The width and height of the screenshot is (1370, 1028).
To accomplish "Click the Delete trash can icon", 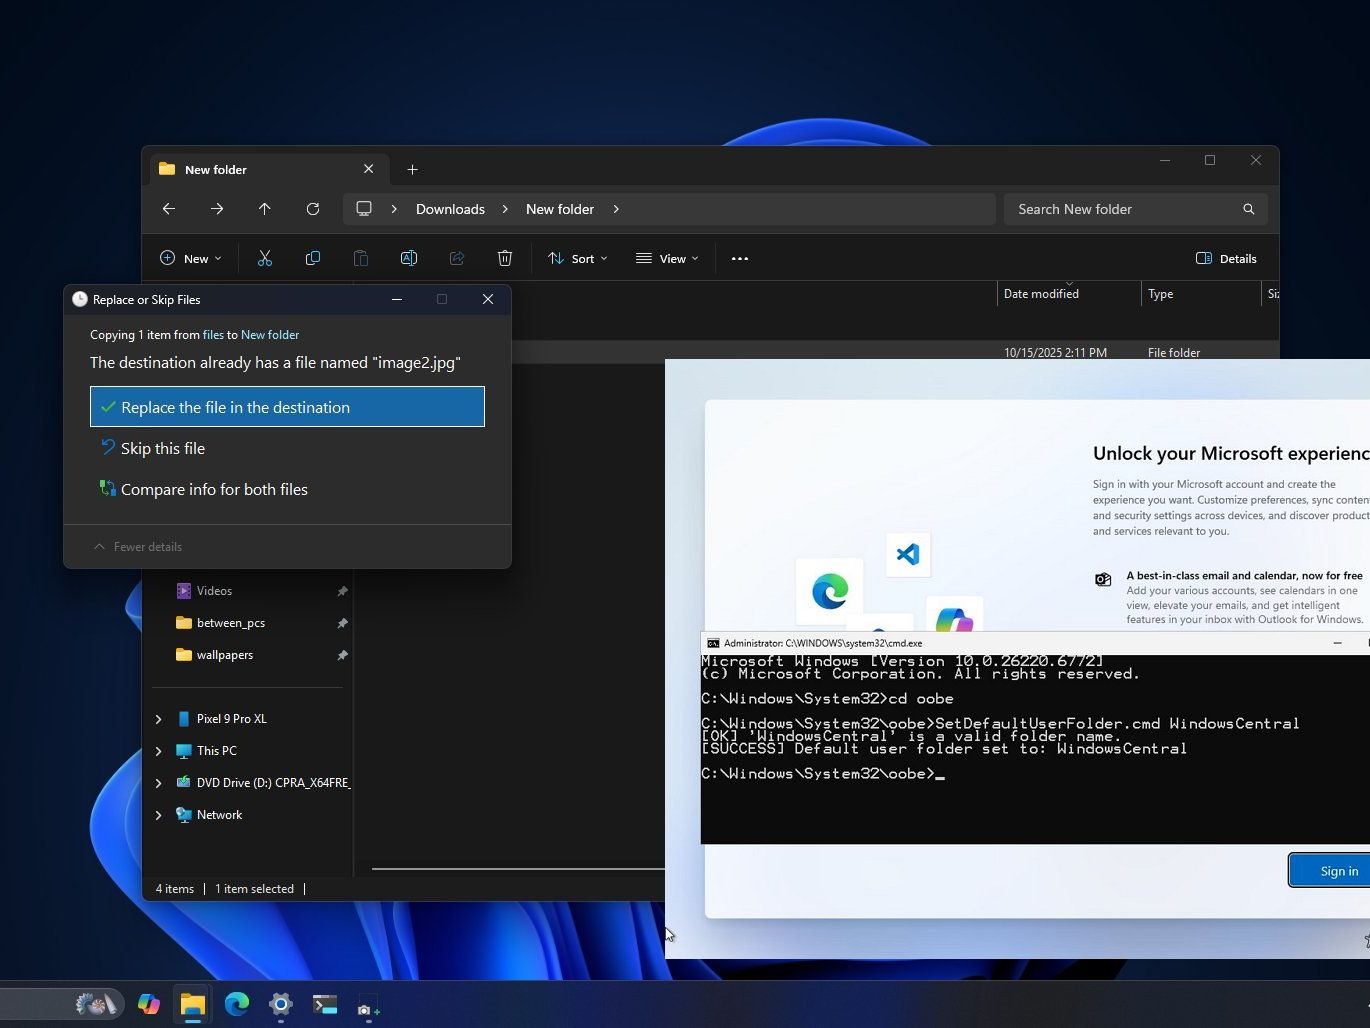I will [505, 258].
